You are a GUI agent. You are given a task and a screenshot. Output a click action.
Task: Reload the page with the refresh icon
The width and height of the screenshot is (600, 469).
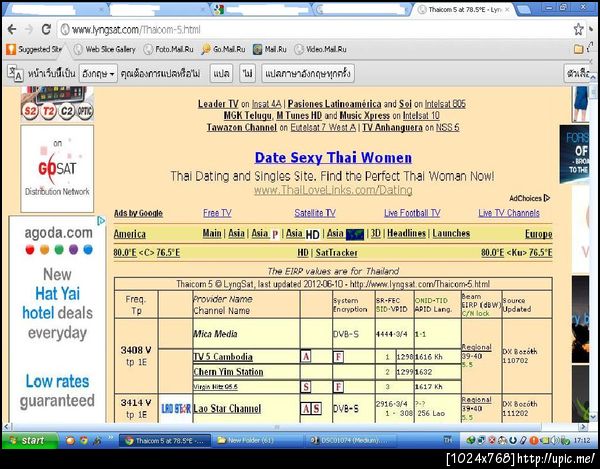tap(46, 29)
